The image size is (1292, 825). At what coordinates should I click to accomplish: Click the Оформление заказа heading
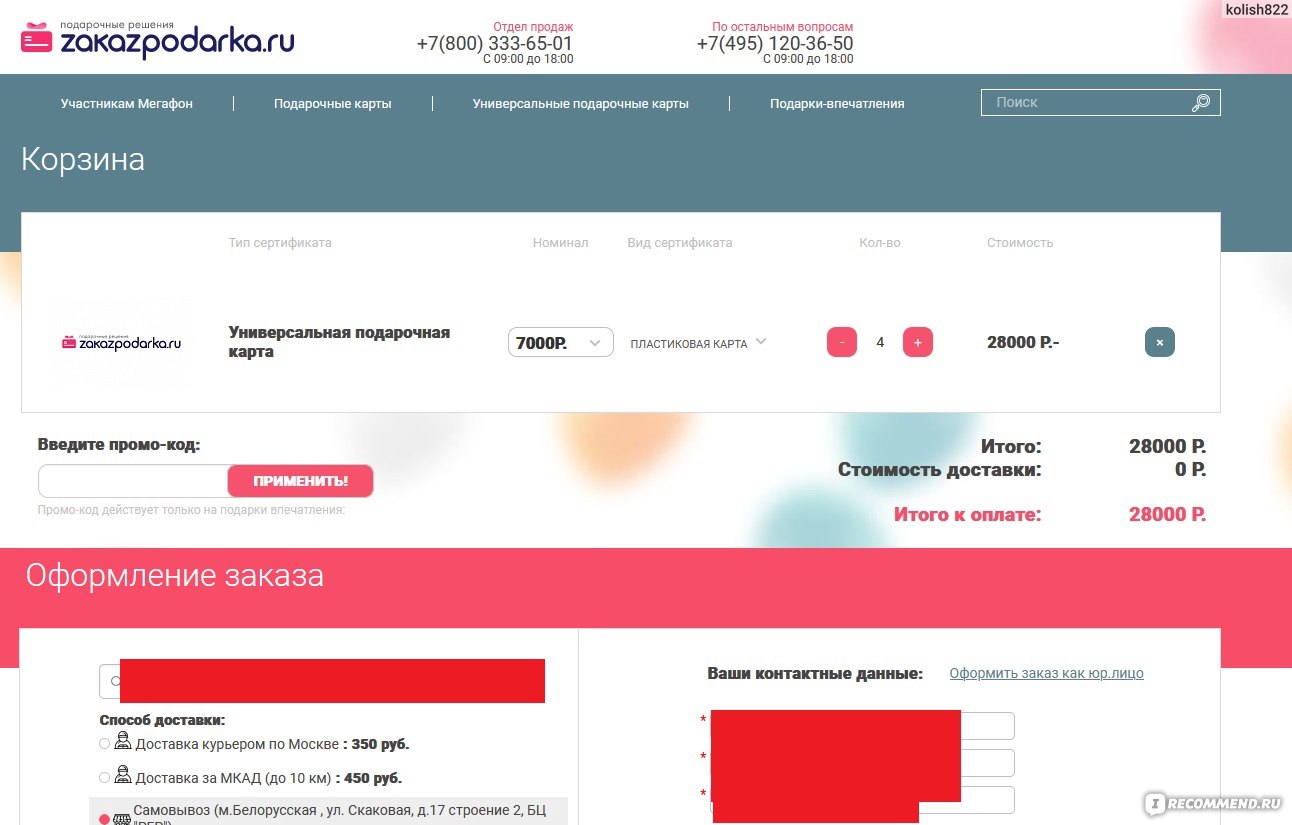pyautogui.click(x=174, y=576)
